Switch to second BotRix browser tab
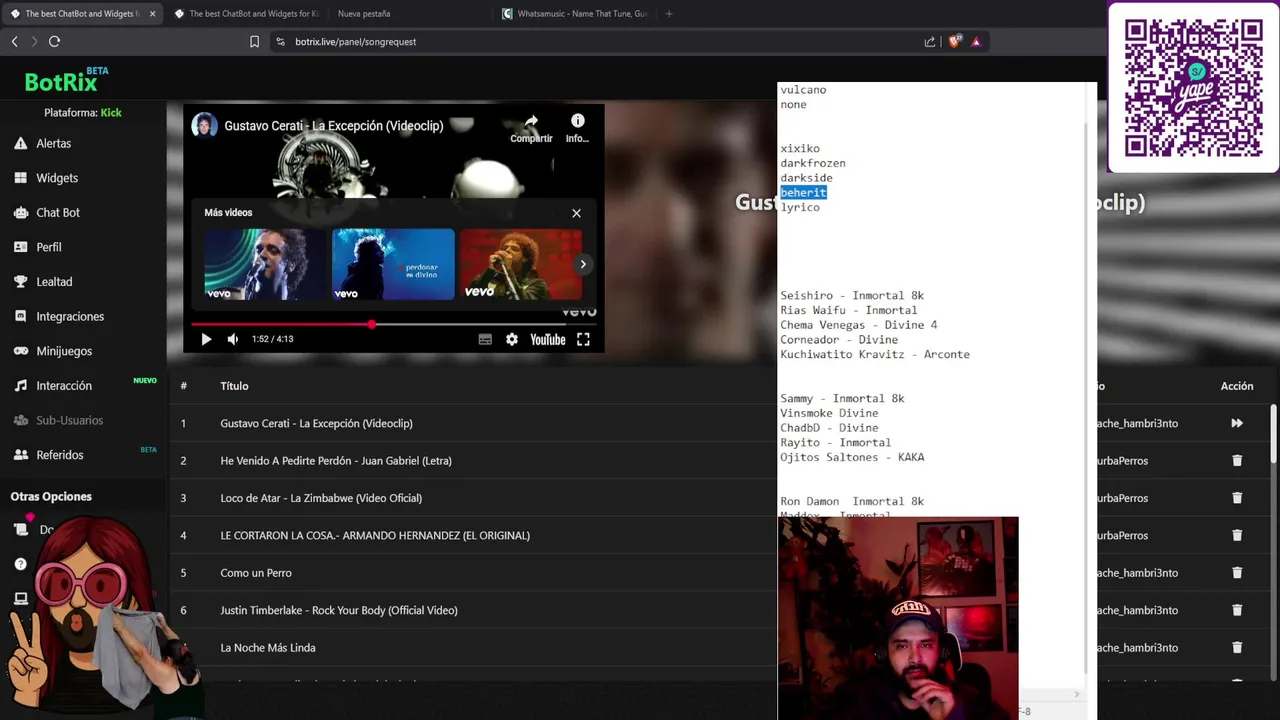 pos(247,14)
